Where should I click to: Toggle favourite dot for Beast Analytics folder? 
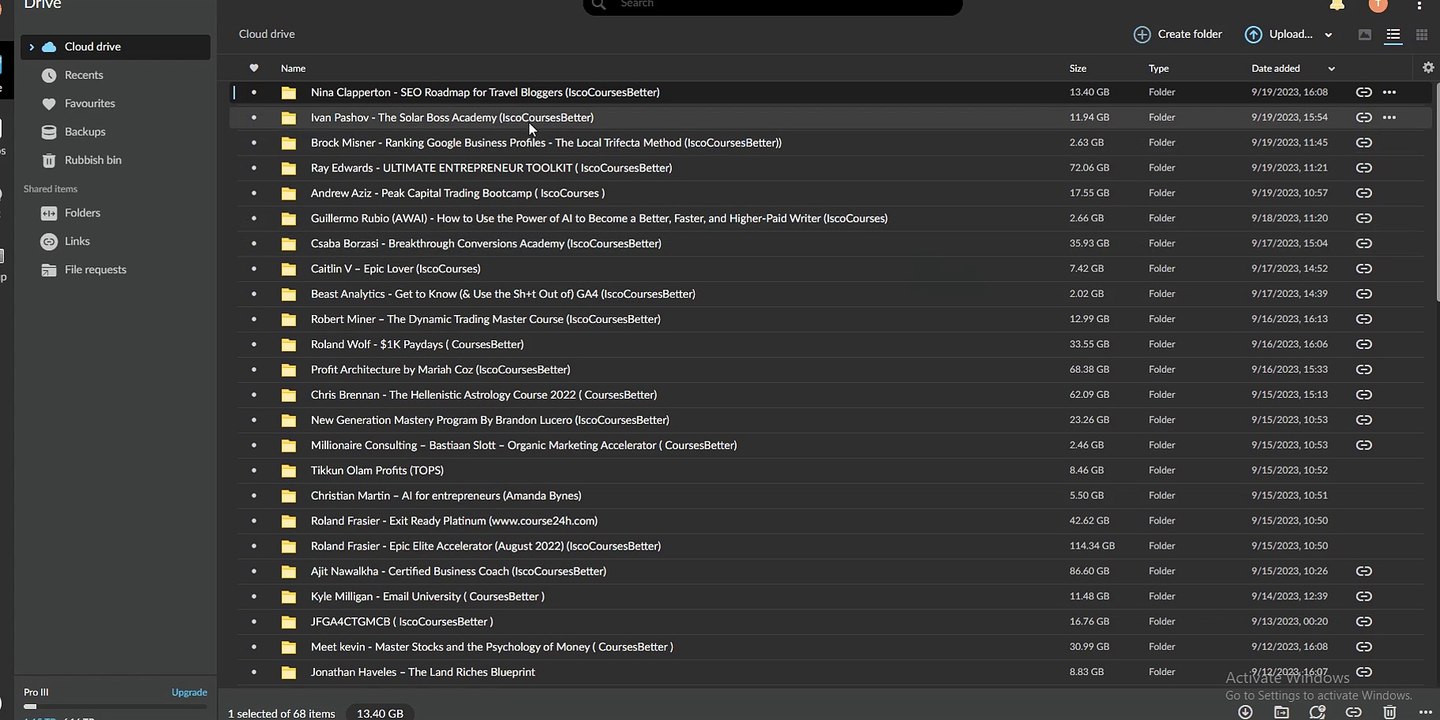click(254, 294)
